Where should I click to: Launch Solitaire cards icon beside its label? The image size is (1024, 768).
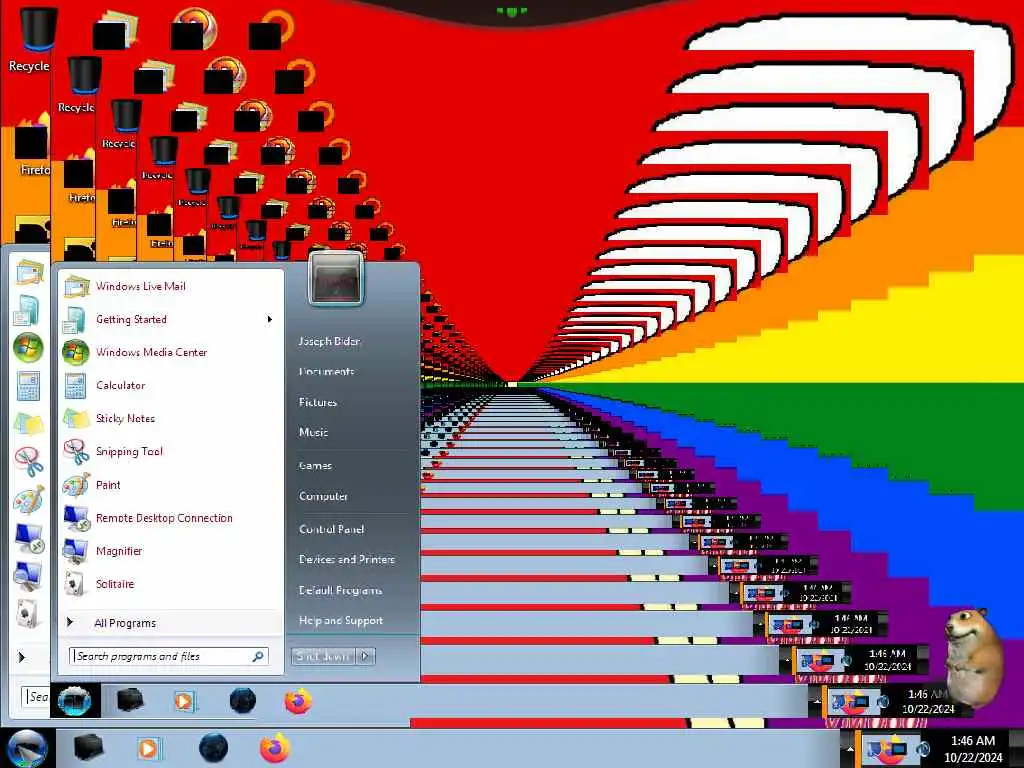click(x=76, y=584)
